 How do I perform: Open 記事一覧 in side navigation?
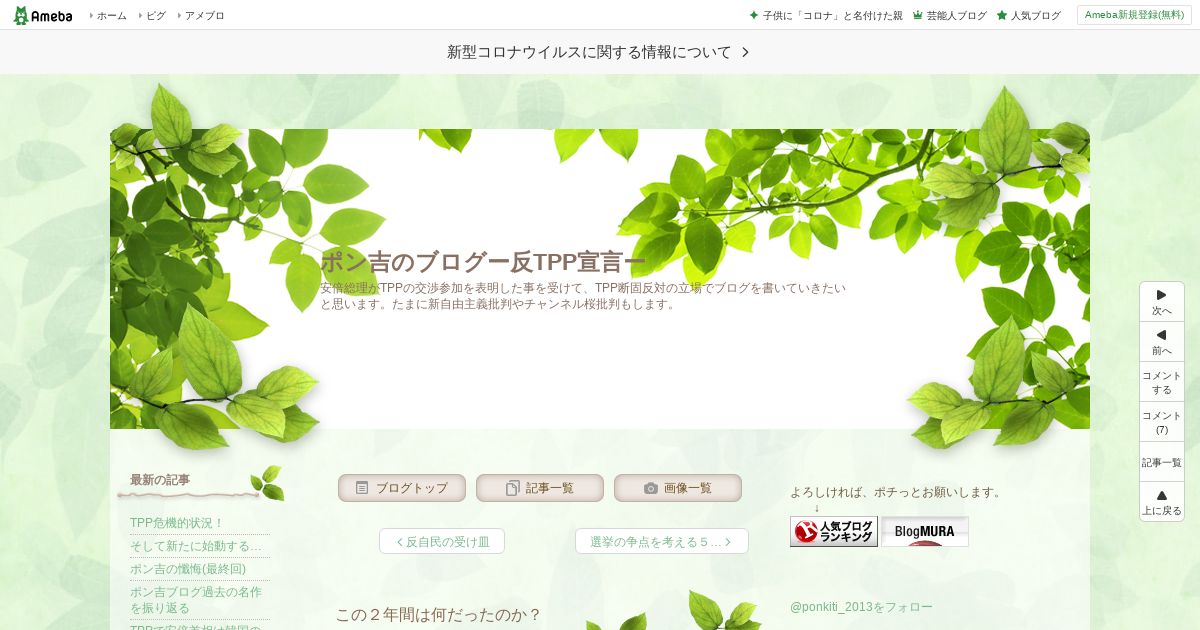1162,462
